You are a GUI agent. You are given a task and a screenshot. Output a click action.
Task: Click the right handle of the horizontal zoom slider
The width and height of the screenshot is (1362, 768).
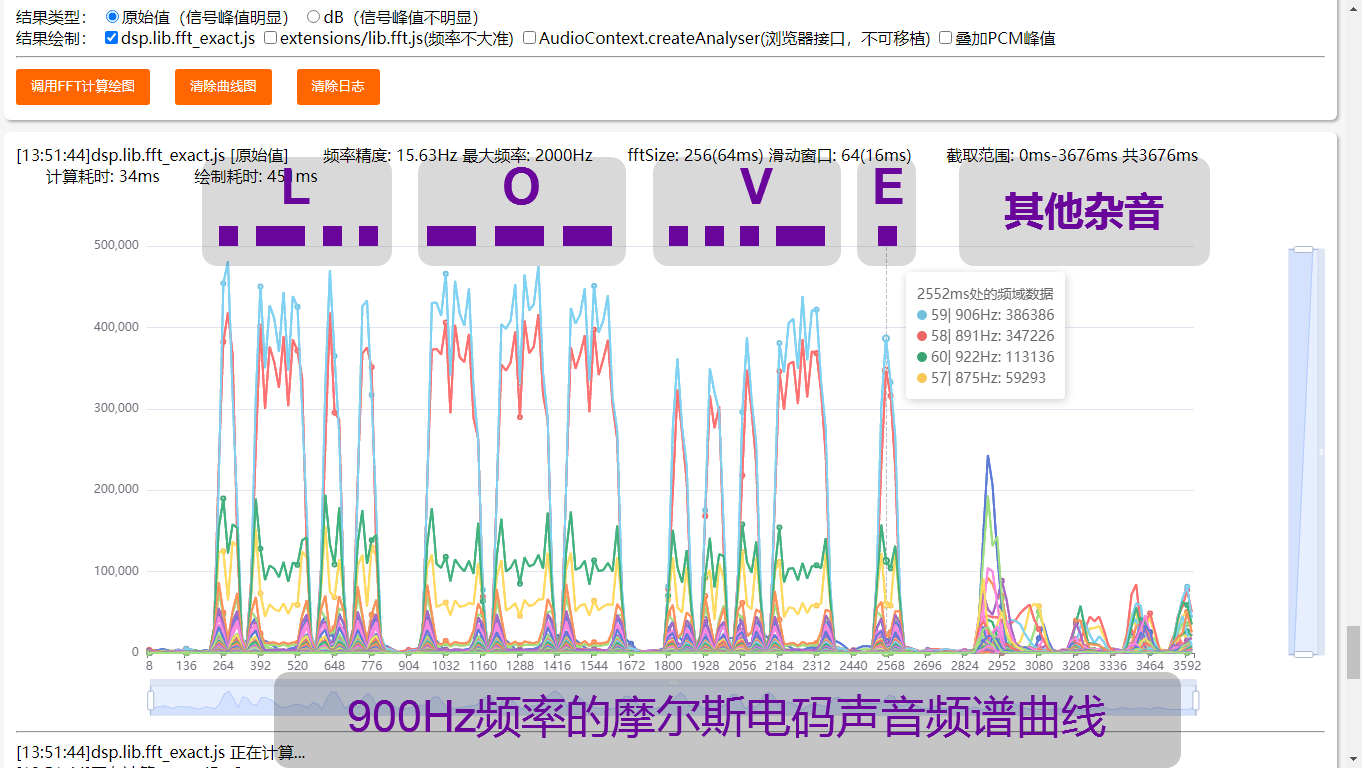coord(1195,700)
